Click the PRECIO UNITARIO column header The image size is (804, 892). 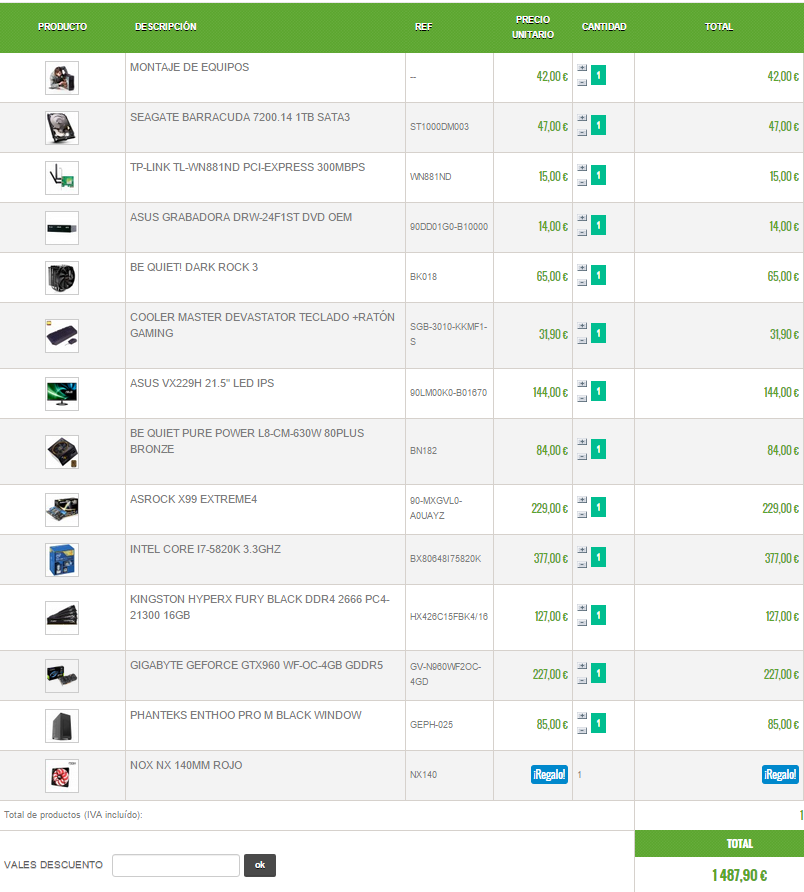pyautogui.click(x=533, y=27)
